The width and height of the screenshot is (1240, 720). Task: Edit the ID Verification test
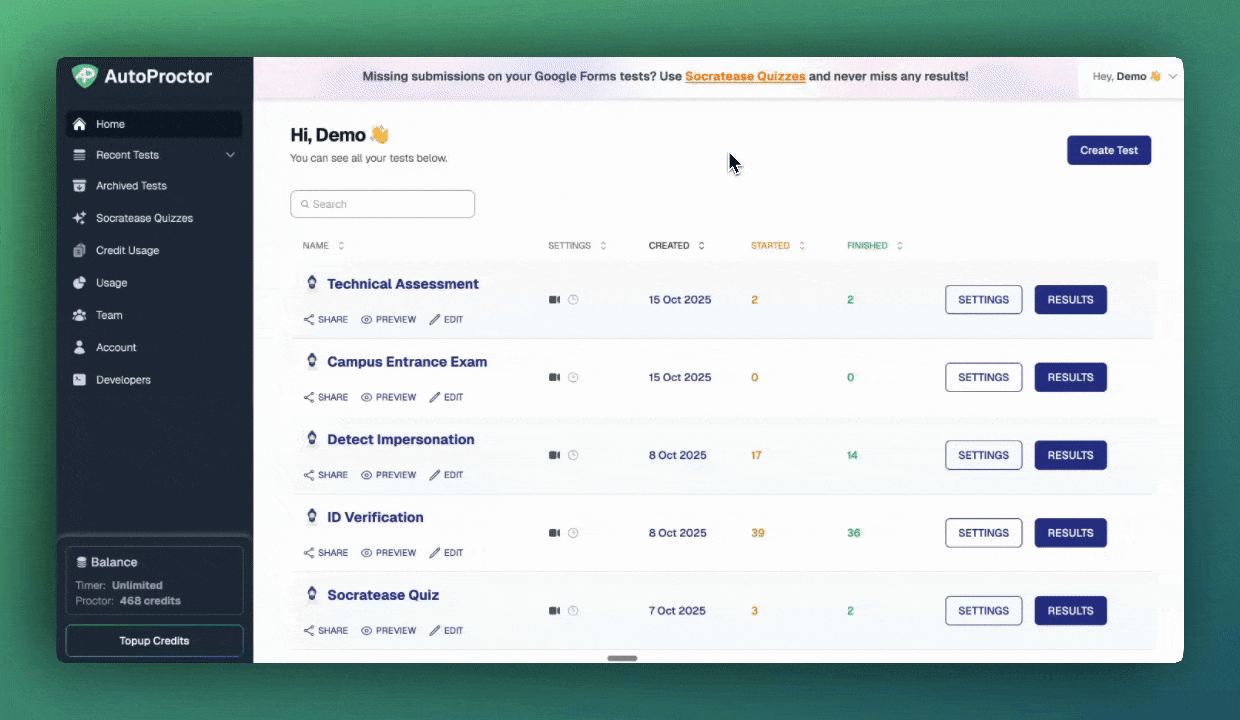click(447, 553)
